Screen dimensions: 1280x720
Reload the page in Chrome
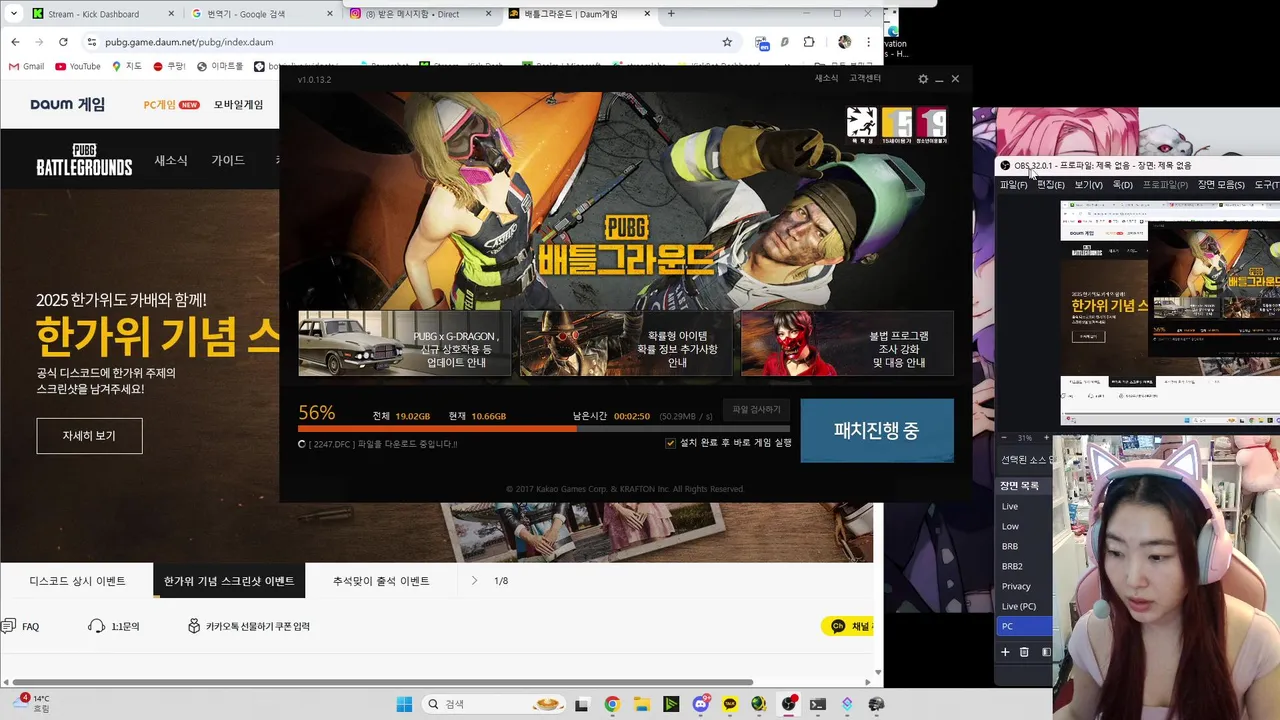(63, 42)
